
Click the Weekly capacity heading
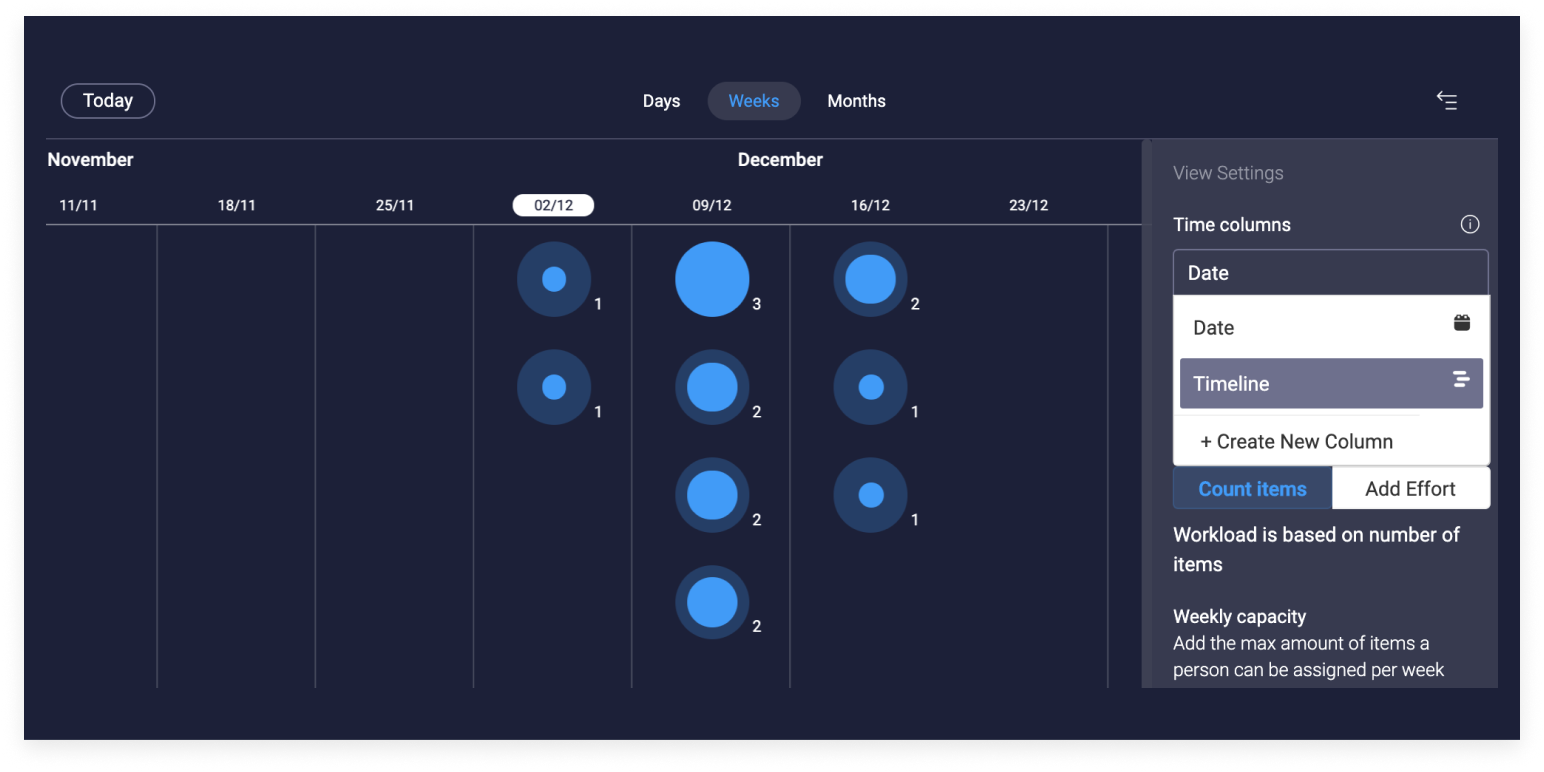(1239, 616)
